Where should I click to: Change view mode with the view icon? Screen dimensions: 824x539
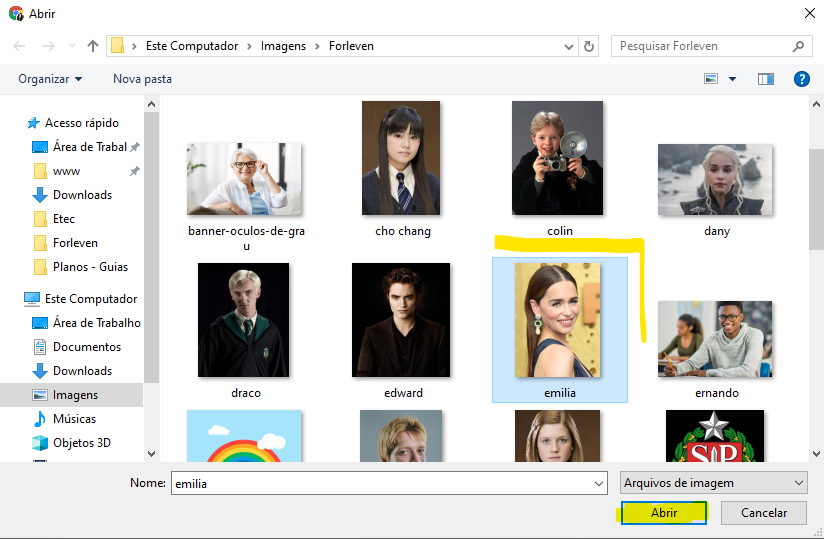click(x=711, y=79)
